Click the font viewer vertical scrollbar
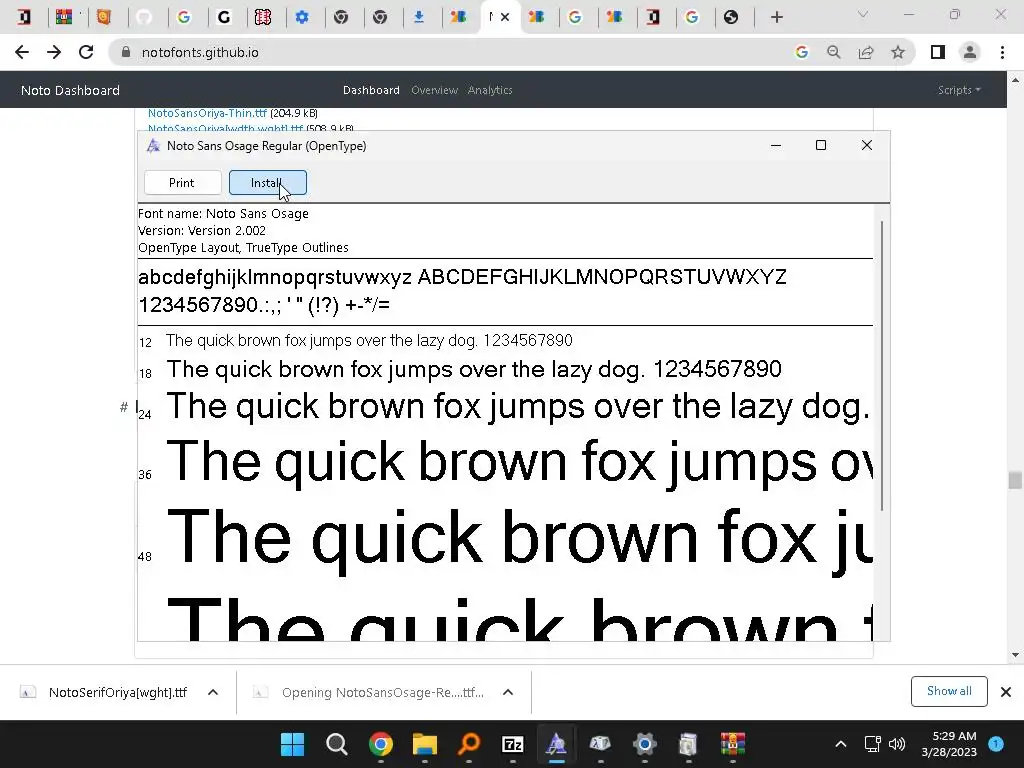Image resolution: width=1024 pixels, height=768 pixels. click(x=882, y=366)
